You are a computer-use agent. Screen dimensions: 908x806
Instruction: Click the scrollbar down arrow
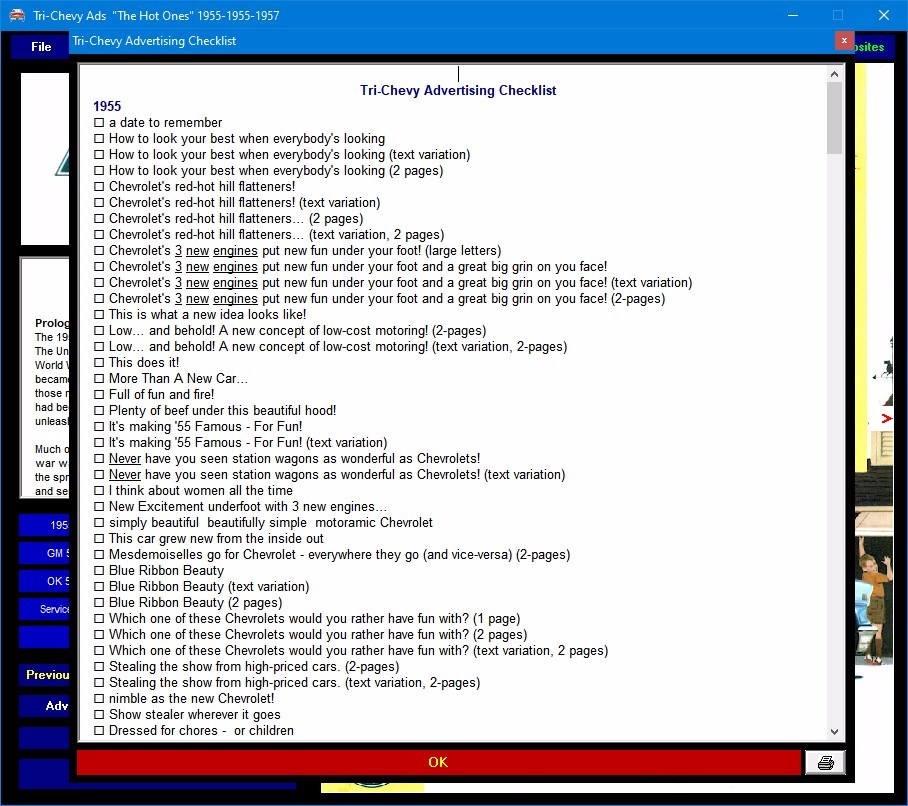(x=834, y=731)
